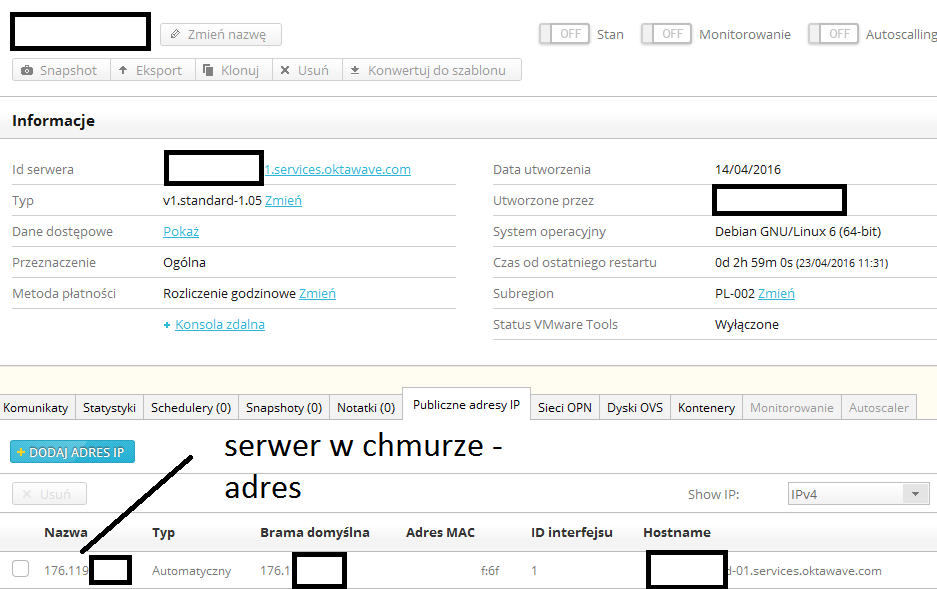Click the Adres MAC column header
The height and width of the screenshot is (589, 937).
tap(440, 532)
